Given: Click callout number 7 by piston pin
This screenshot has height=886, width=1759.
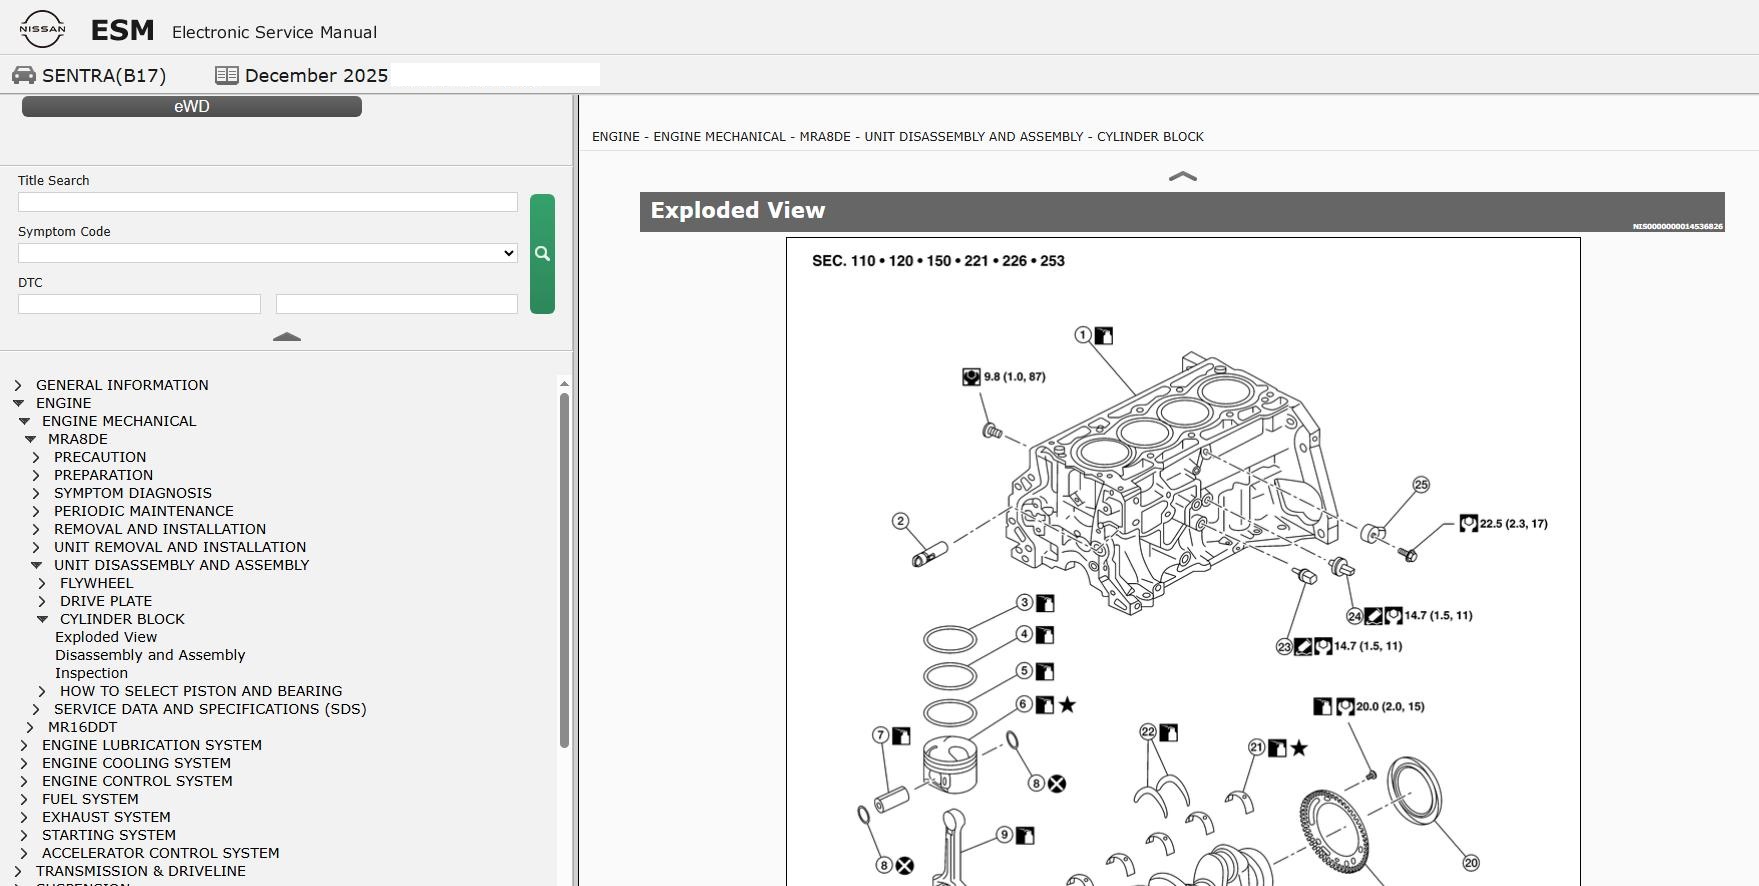Looking at the screenshot, I should pyautogui.click(x=881, y=736).
